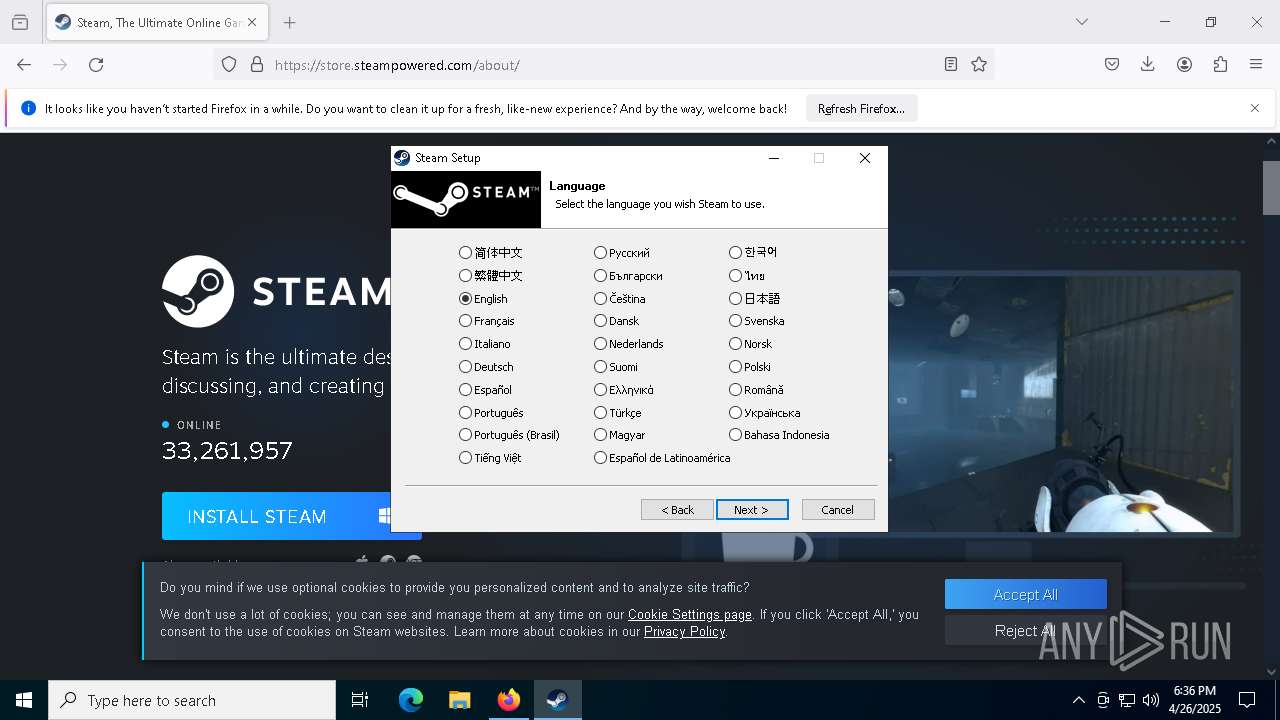Open the shield tracking protection icon
This screenshot has height=720, width=1280.
[x=229, y=65]
